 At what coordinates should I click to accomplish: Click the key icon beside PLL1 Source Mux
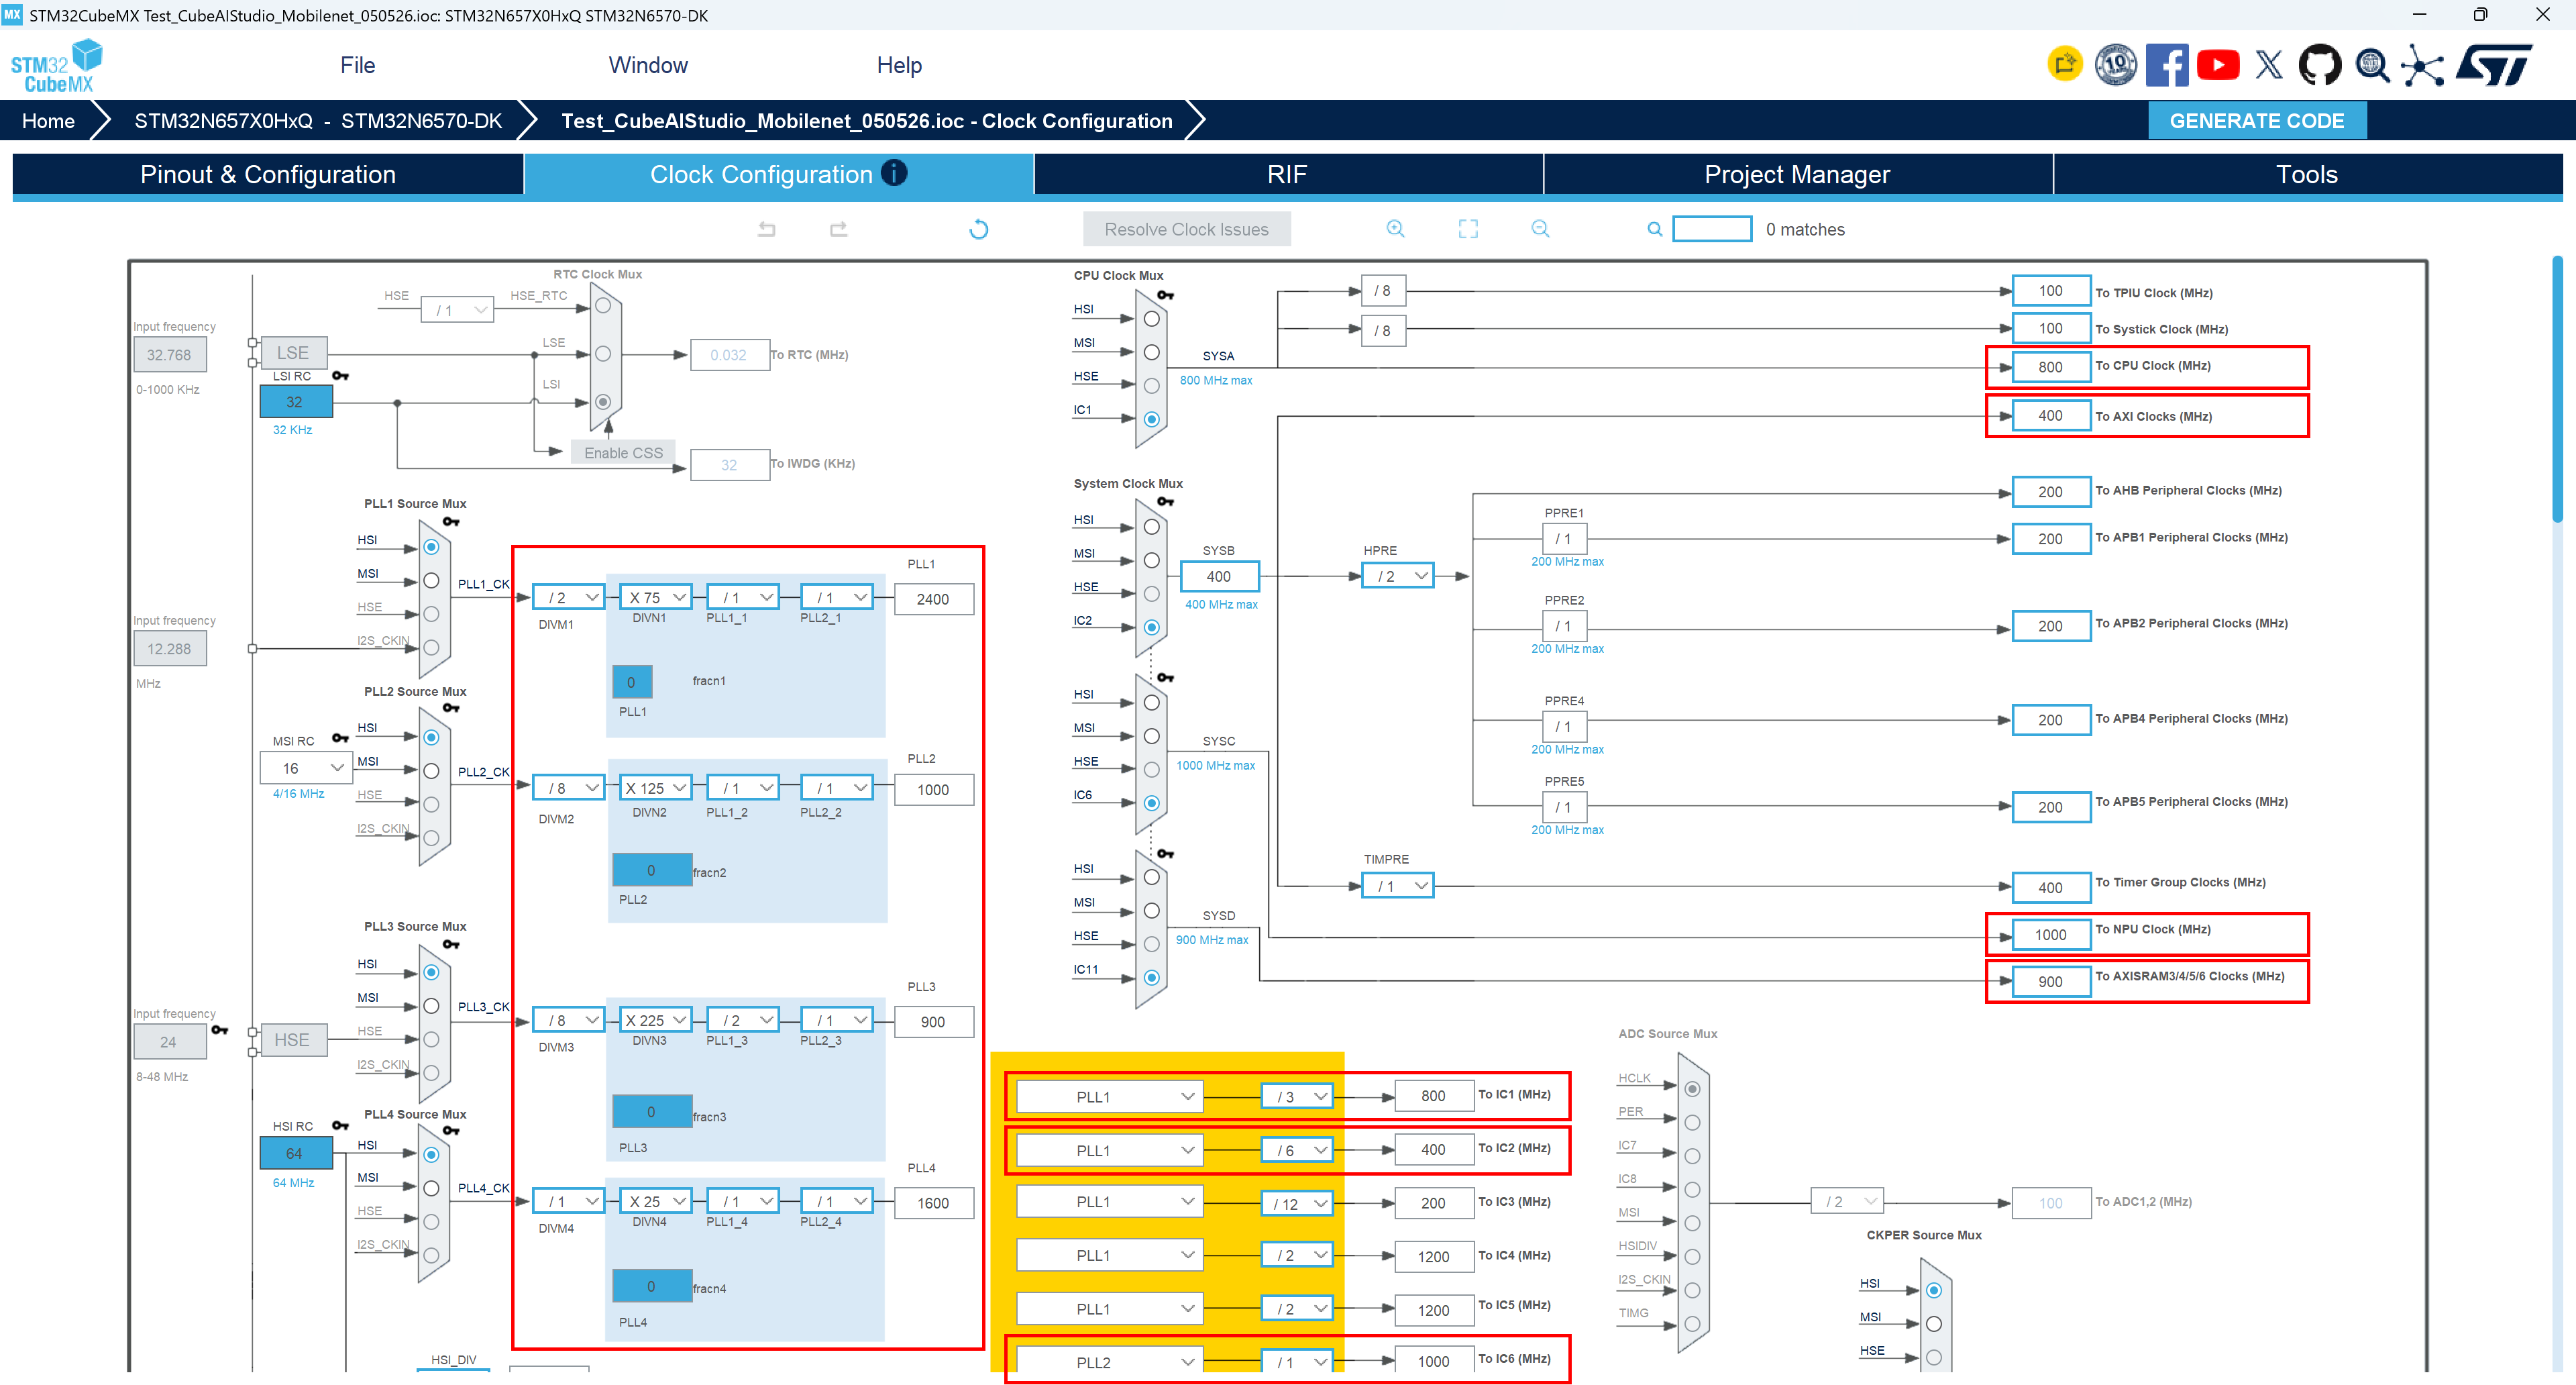(x=452, y=521)
